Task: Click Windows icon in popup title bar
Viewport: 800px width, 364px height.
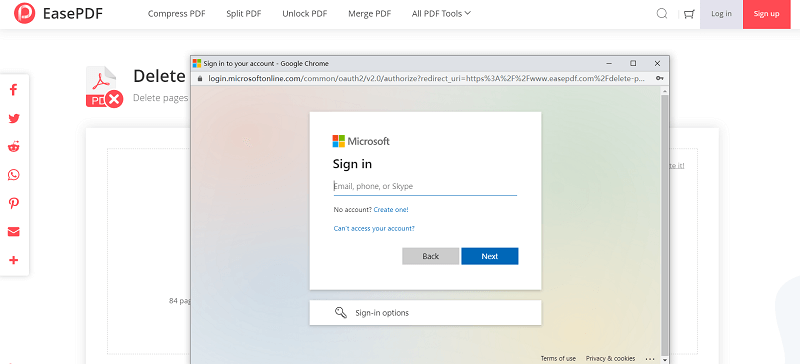Action: tap(196, 63)
